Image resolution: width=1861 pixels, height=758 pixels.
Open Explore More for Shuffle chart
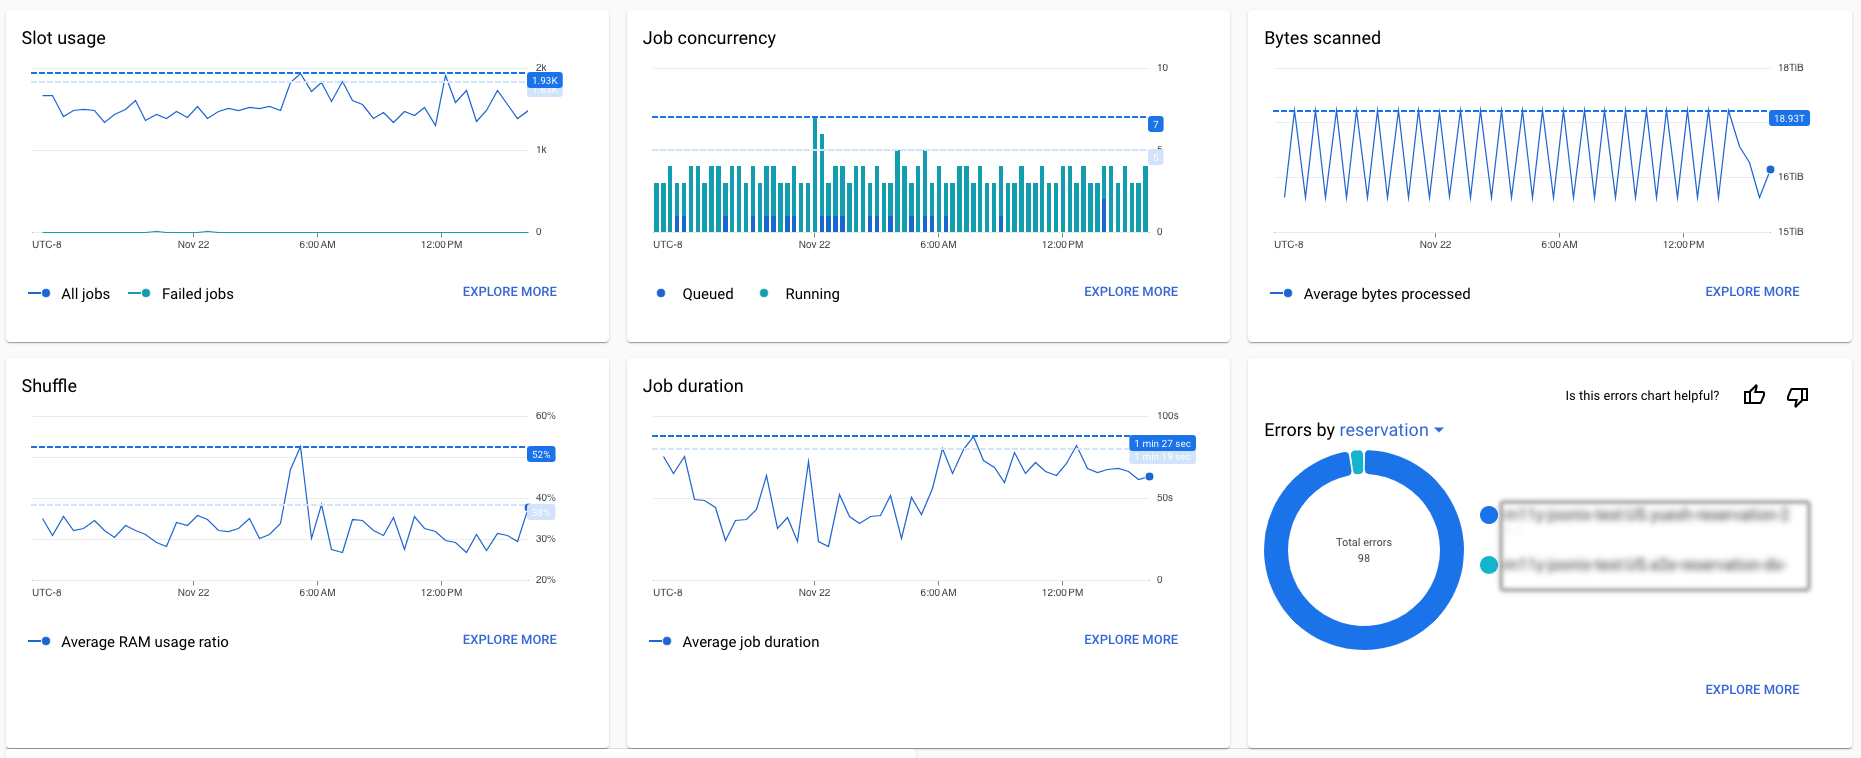(509, 640)
